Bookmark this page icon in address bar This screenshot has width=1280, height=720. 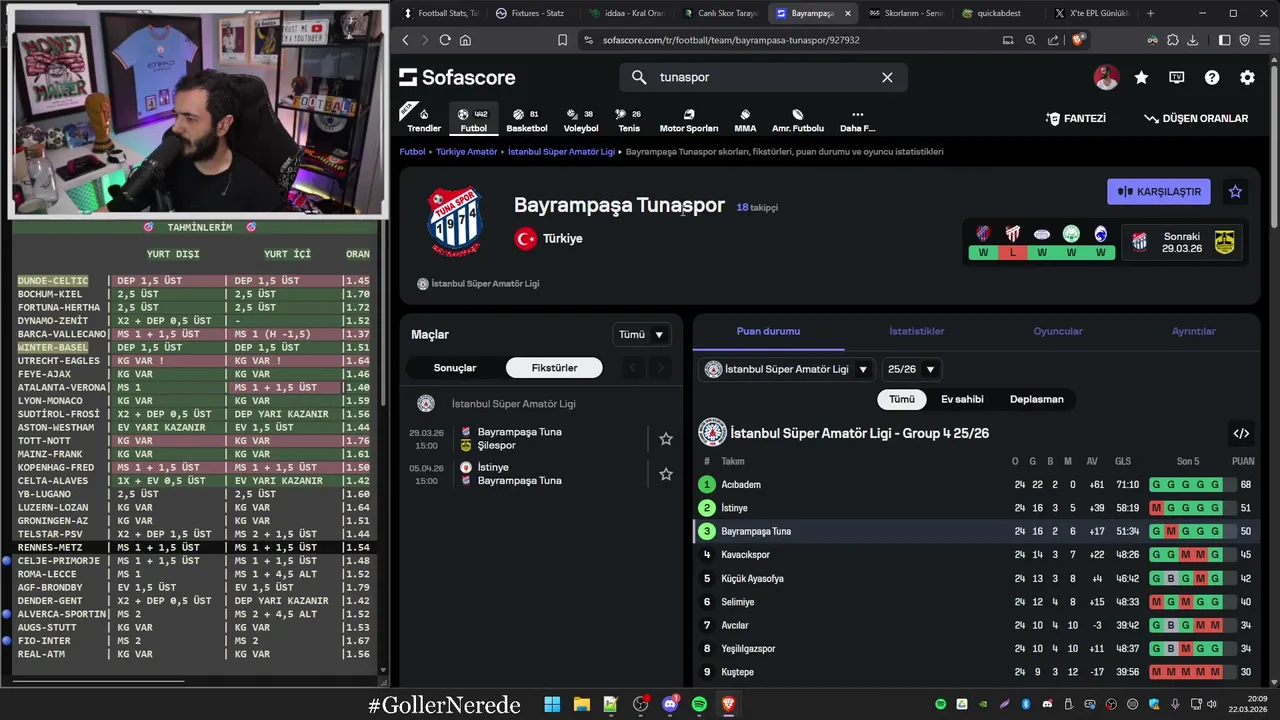pyautogui.click(x=562, y=40)
